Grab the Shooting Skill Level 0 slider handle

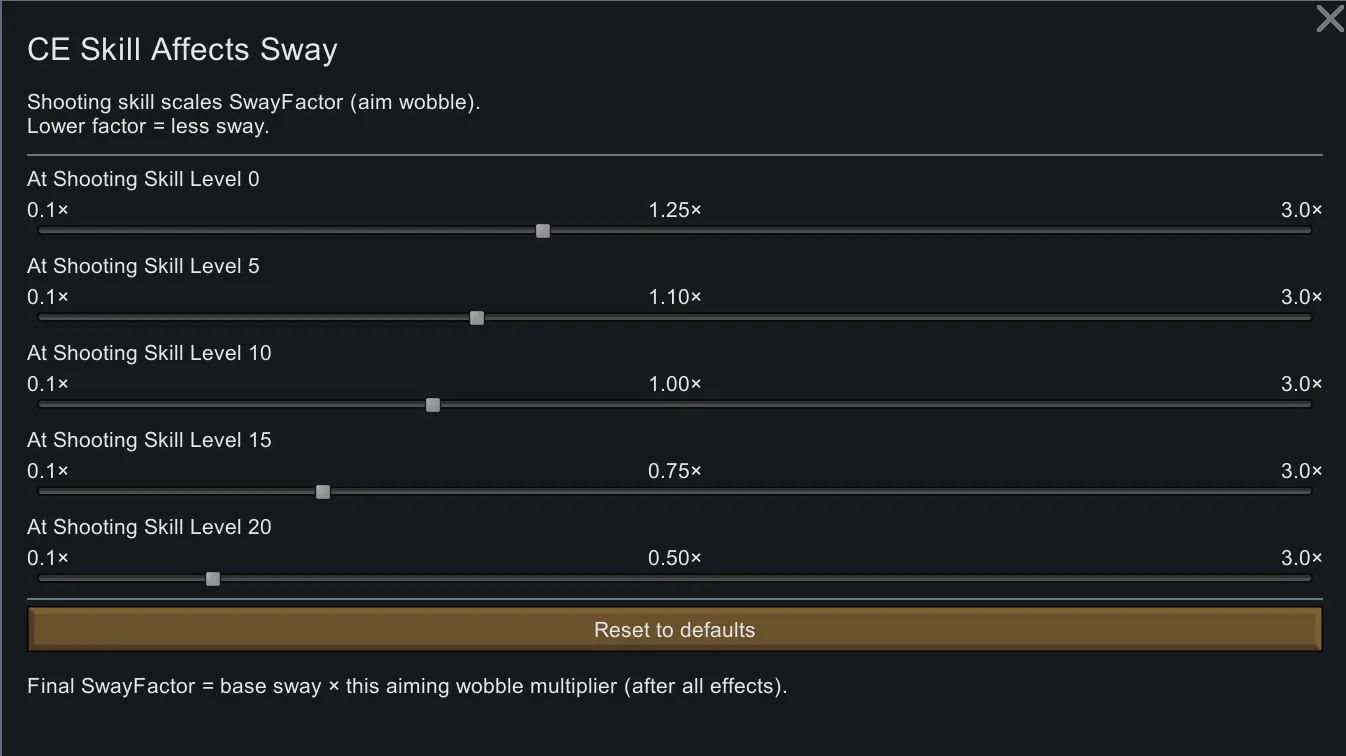point(543,231)
